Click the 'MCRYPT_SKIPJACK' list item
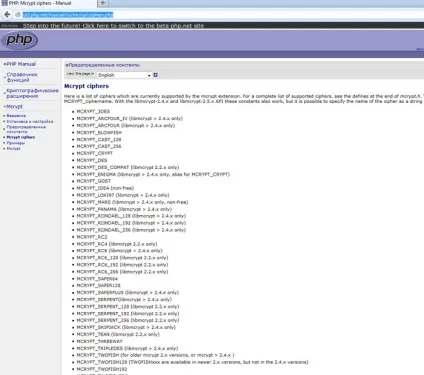Image resolution: width=424 pixels, height=375 pixels. tap(126, 327)
